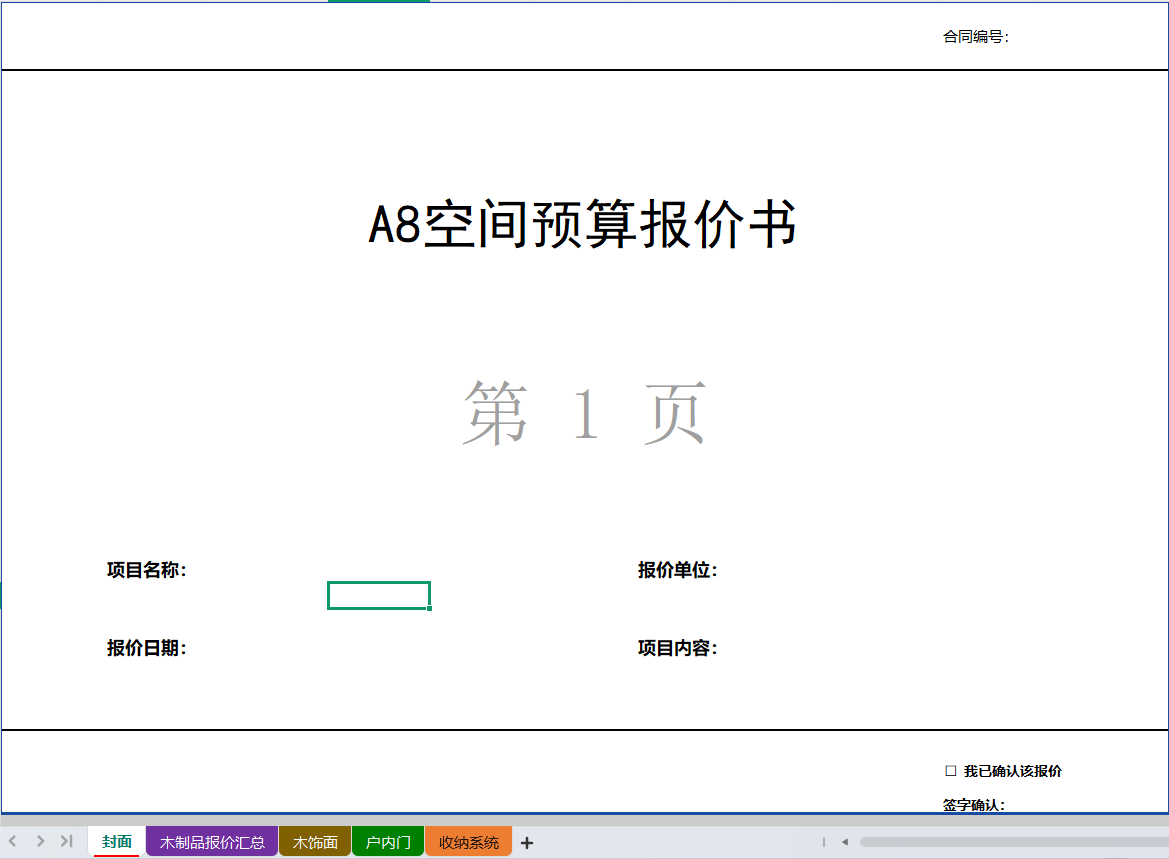Image resolution: width=1169 pixels, height=859 pixels.
Task: Open the 木饰面 sheet tab
Action: (x=315, y=842)
